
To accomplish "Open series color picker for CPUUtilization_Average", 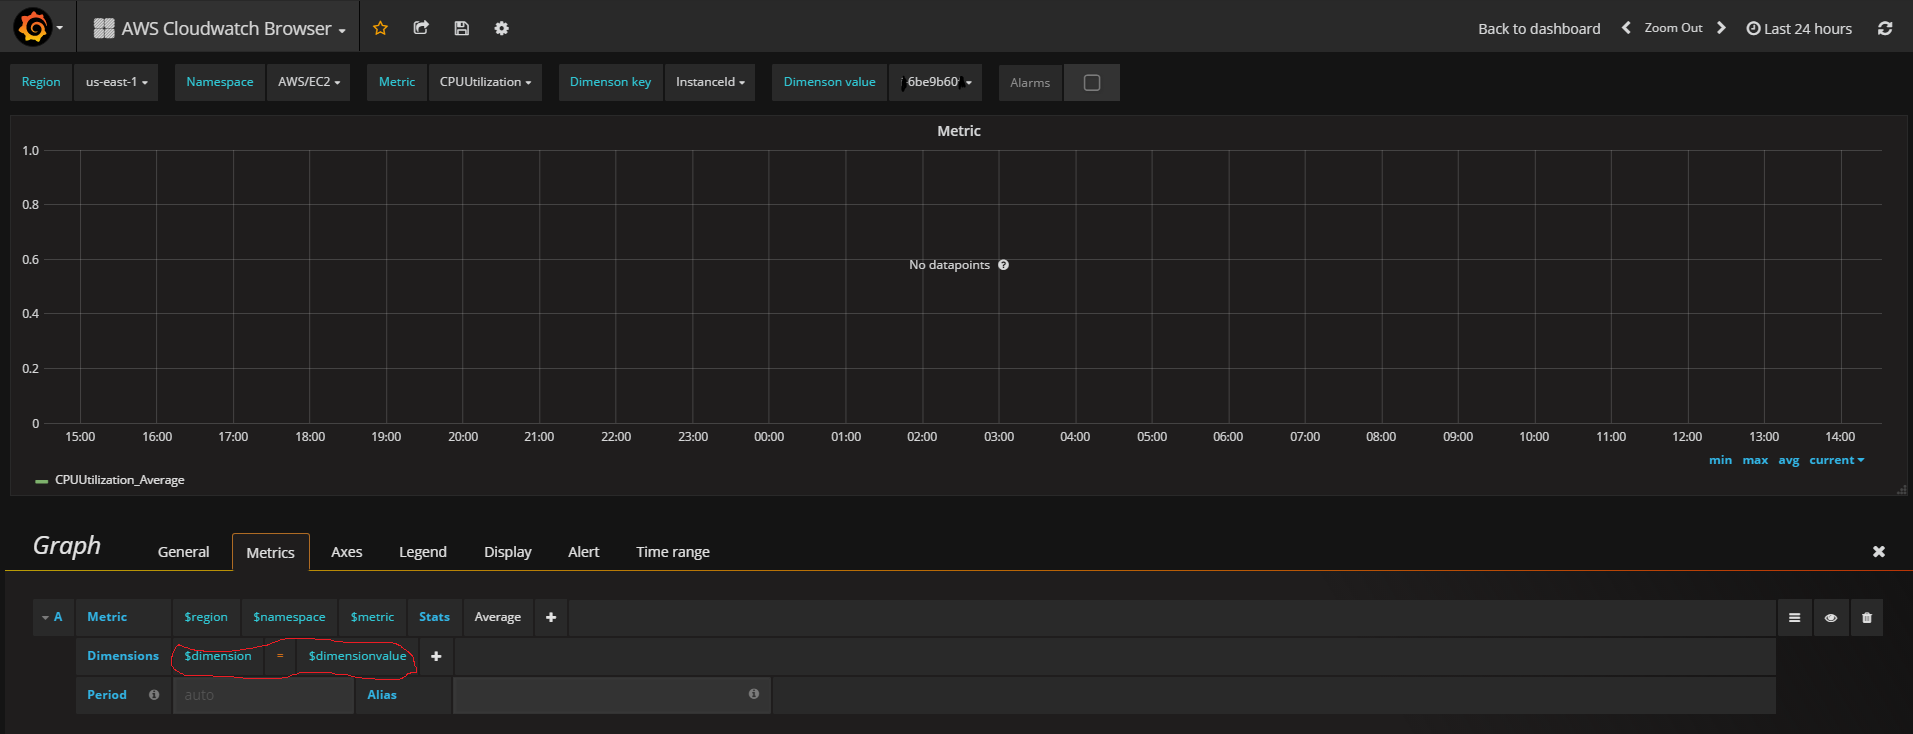I will point(42,481).
